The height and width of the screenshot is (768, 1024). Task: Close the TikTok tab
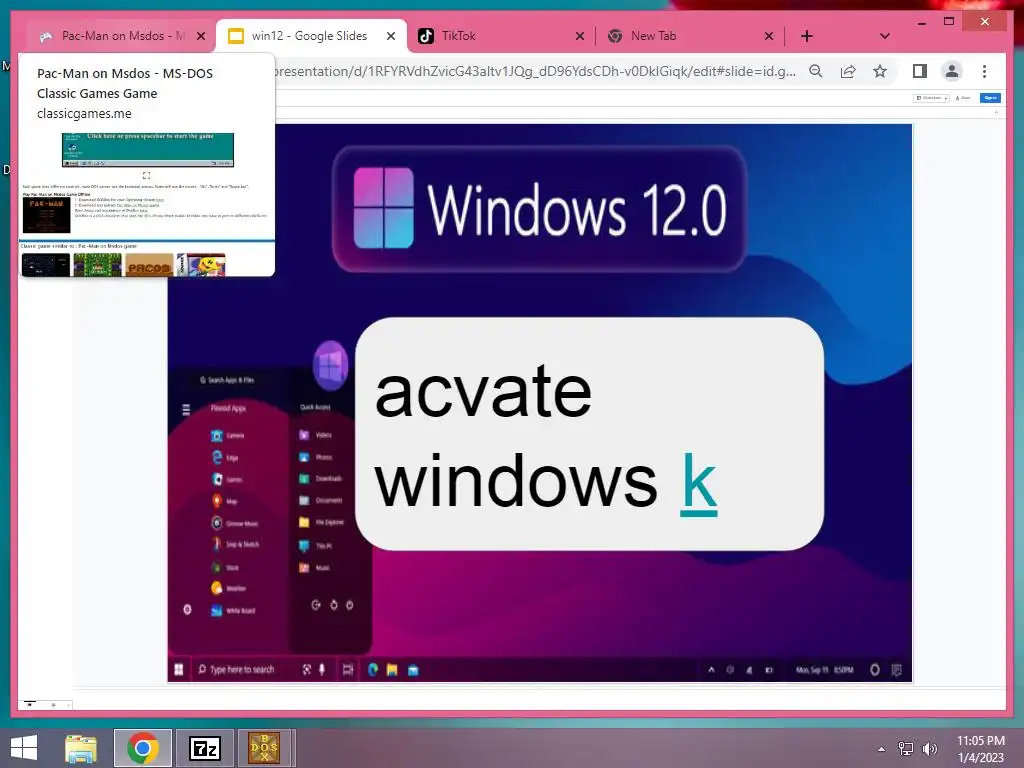(580, 36)
